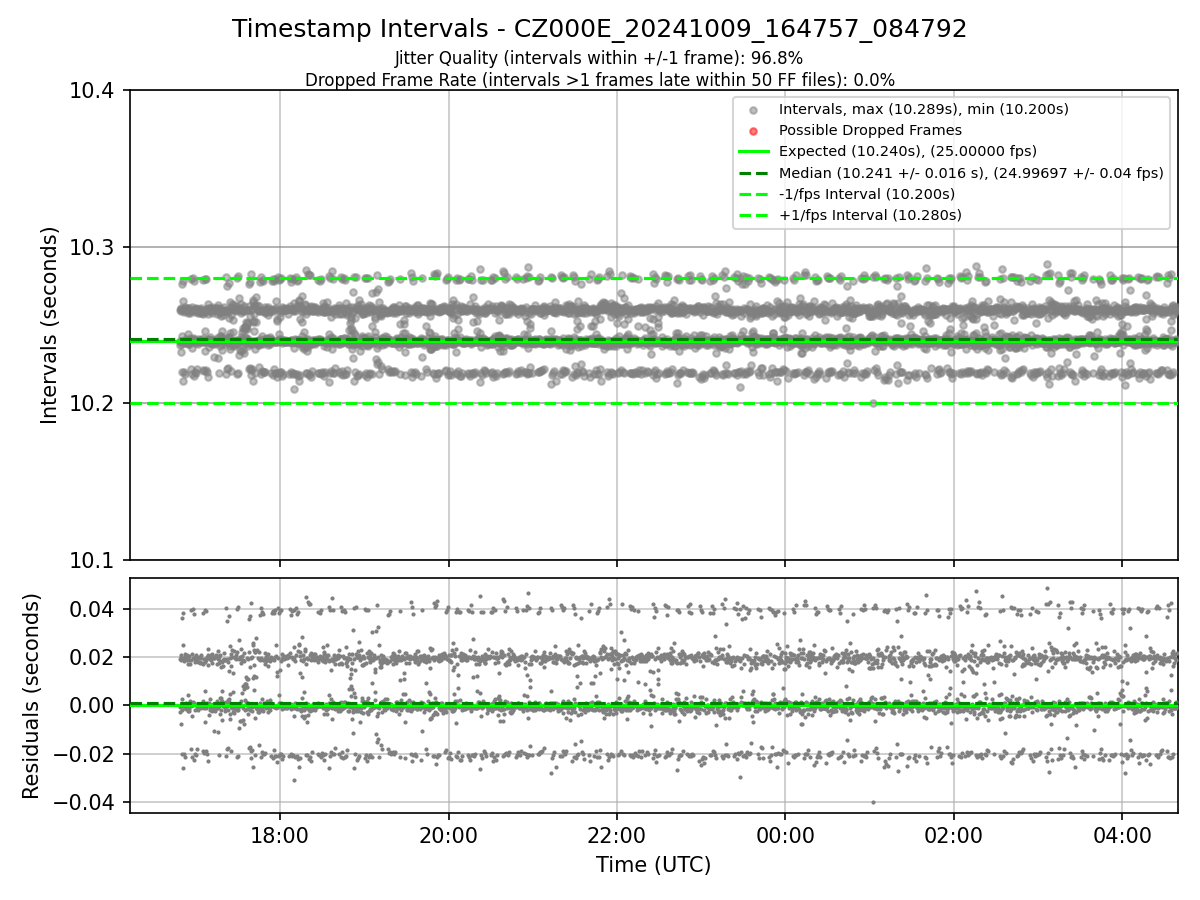This screenshot has height=900, width=1200.
Task: Click the 'Residuals (seconds)' y-axis label
Action: pos(32,696)
